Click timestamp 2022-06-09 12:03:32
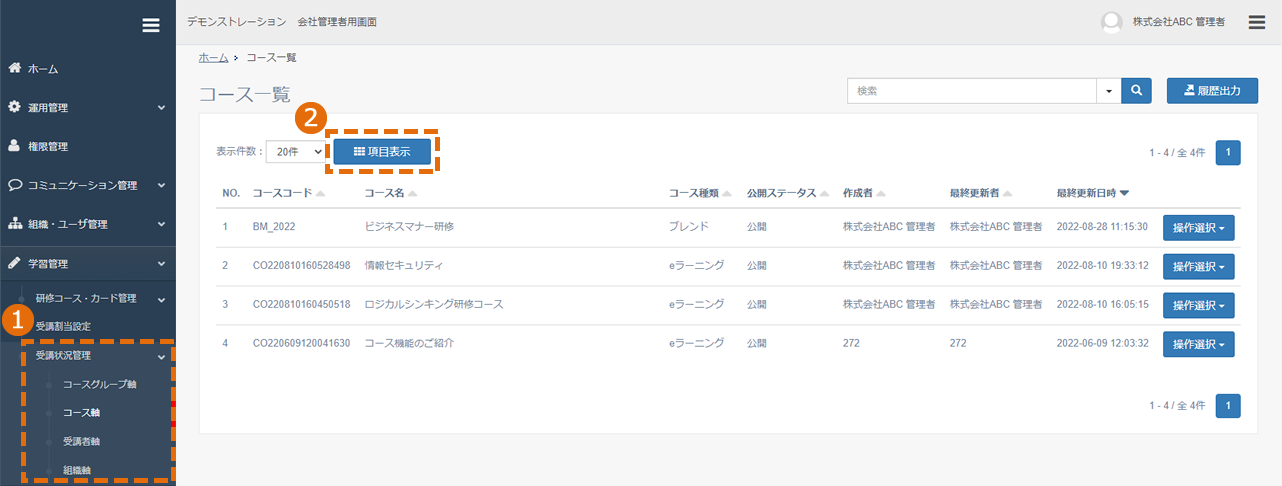The width and height of the screenshot is (1282, 486). click(1102, 343)
